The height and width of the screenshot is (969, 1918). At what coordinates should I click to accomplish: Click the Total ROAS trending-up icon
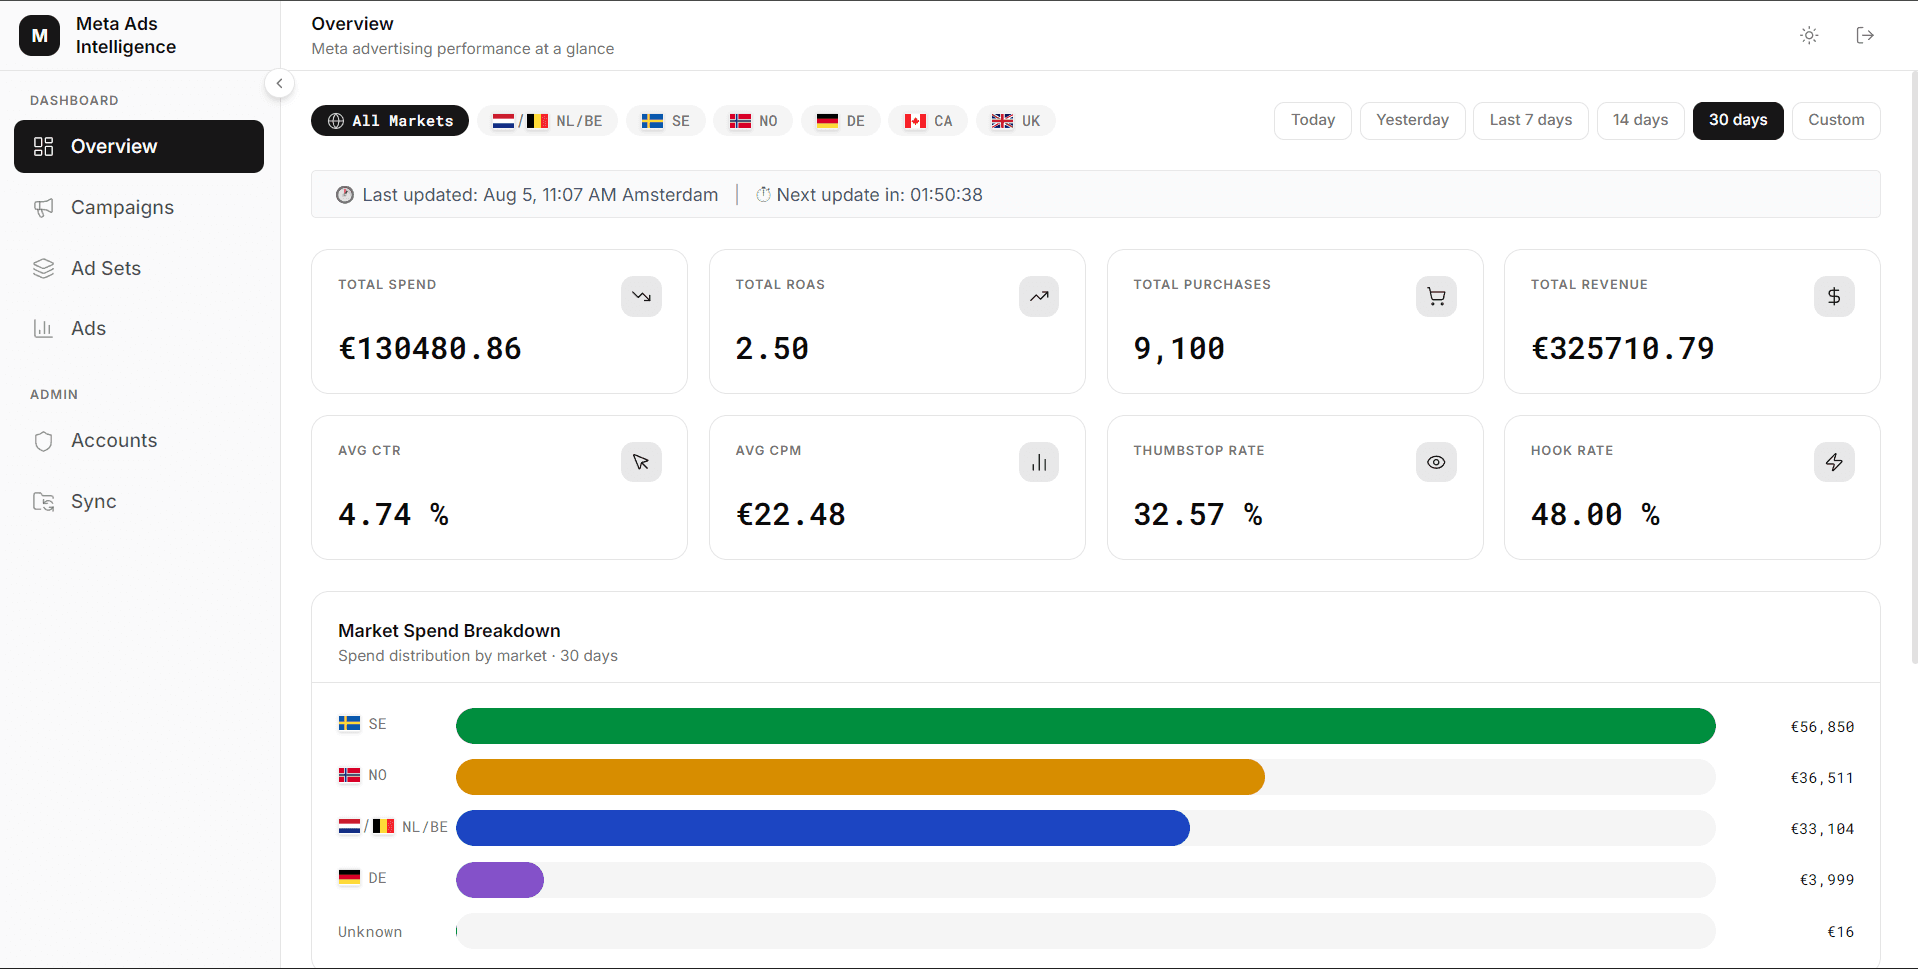click(x=1039, y=296)
